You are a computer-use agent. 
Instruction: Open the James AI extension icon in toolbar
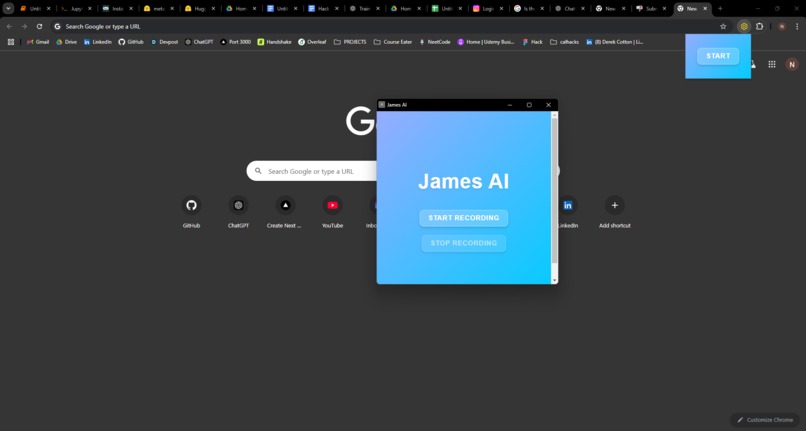pyautogui.click(x=744, y=26)
